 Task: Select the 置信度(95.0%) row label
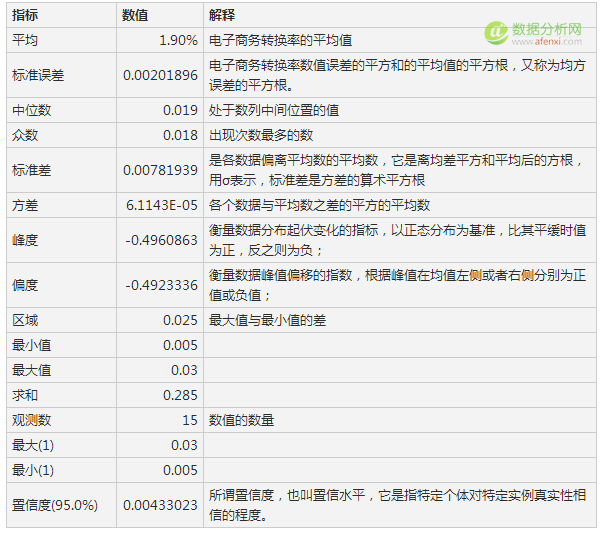click(x=55, y=505)
